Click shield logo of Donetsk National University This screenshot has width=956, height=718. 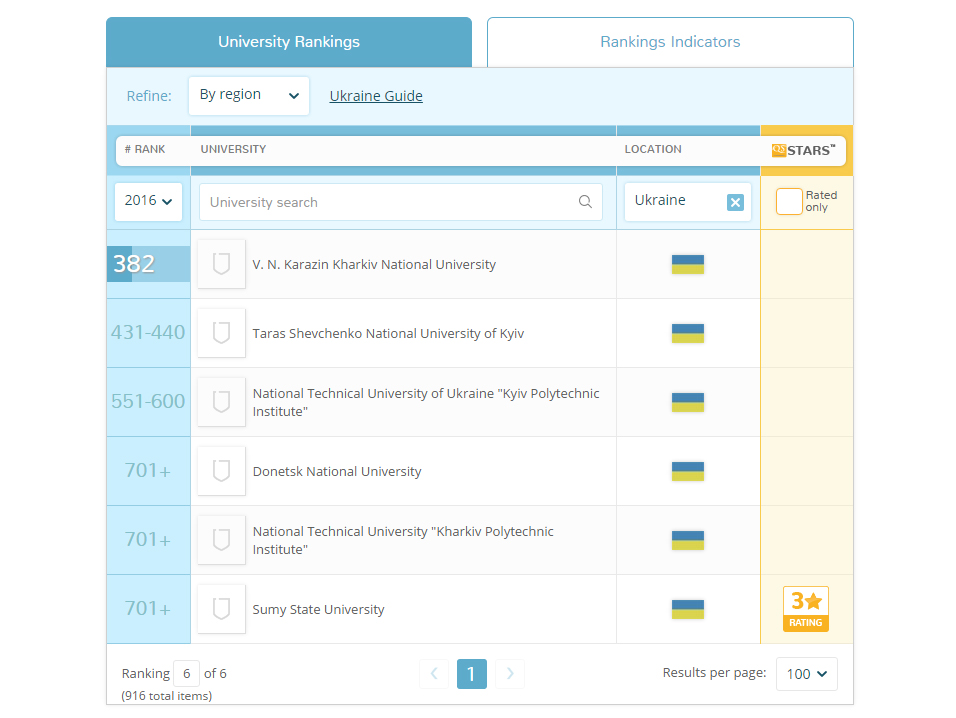(x=221, y=471)
